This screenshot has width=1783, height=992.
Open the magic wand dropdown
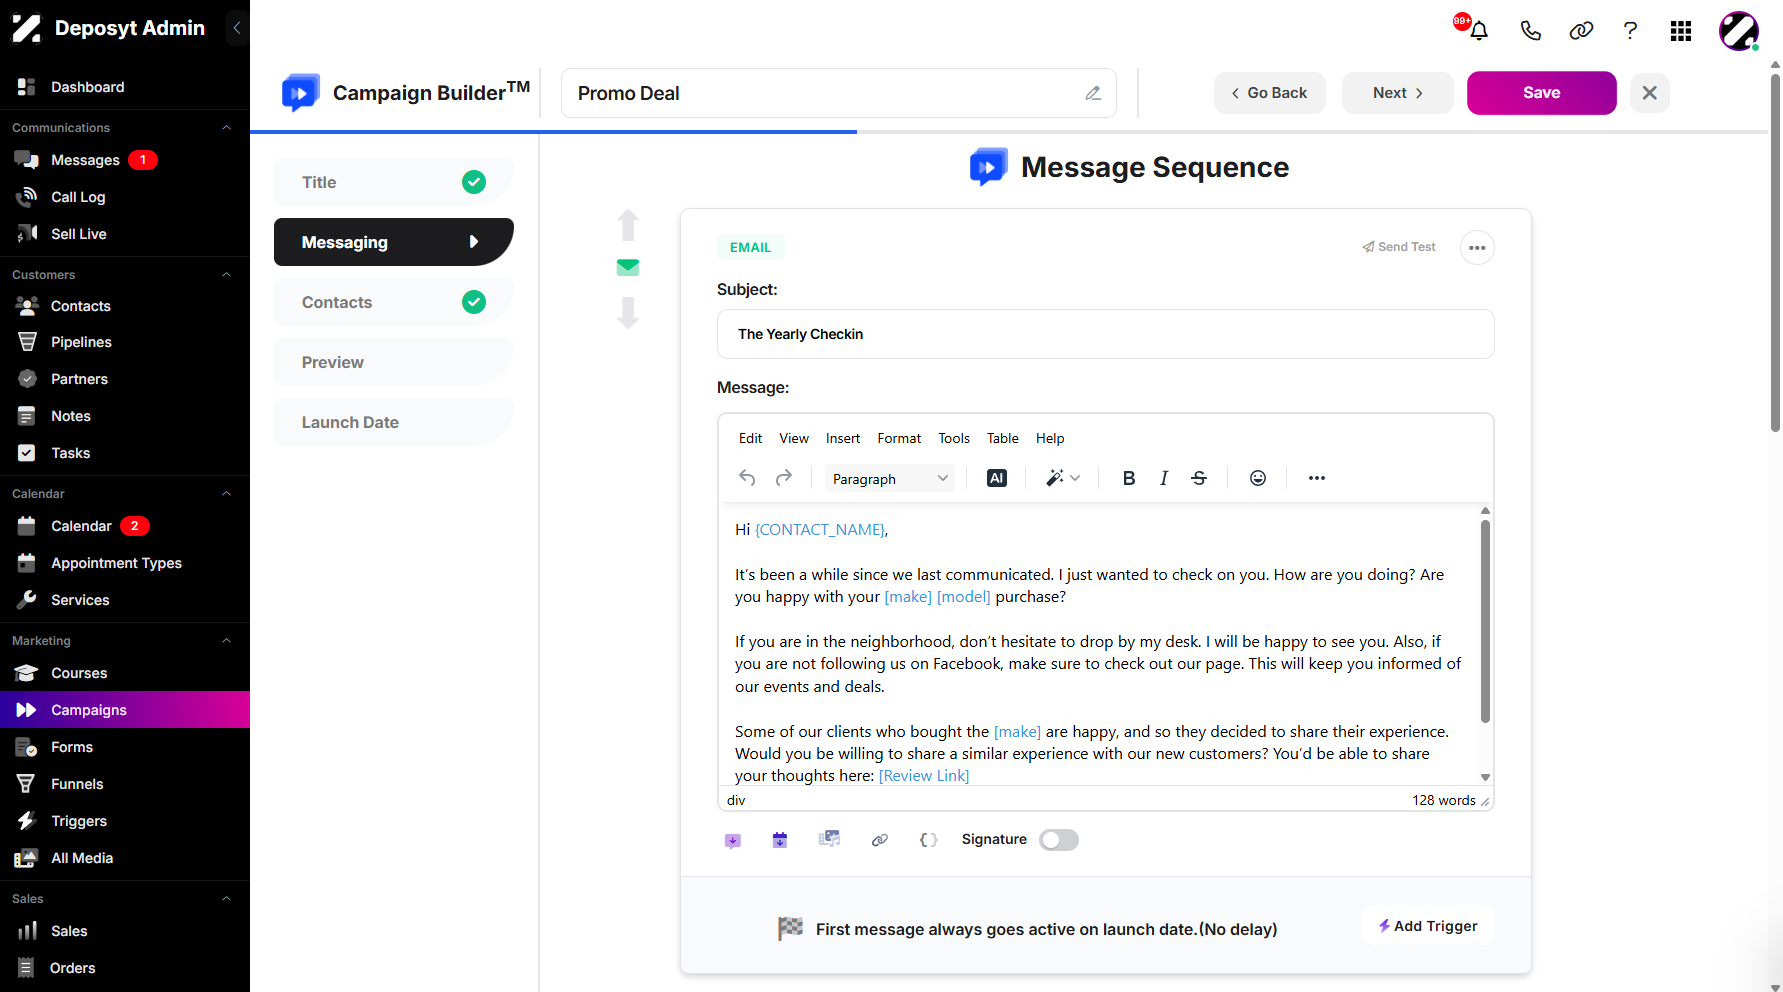[x=1063, y=478]
